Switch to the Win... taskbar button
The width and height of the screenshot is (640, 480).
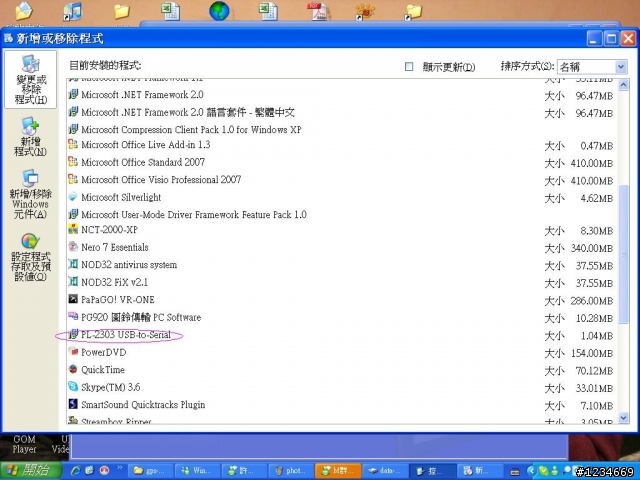coord(197,471)
